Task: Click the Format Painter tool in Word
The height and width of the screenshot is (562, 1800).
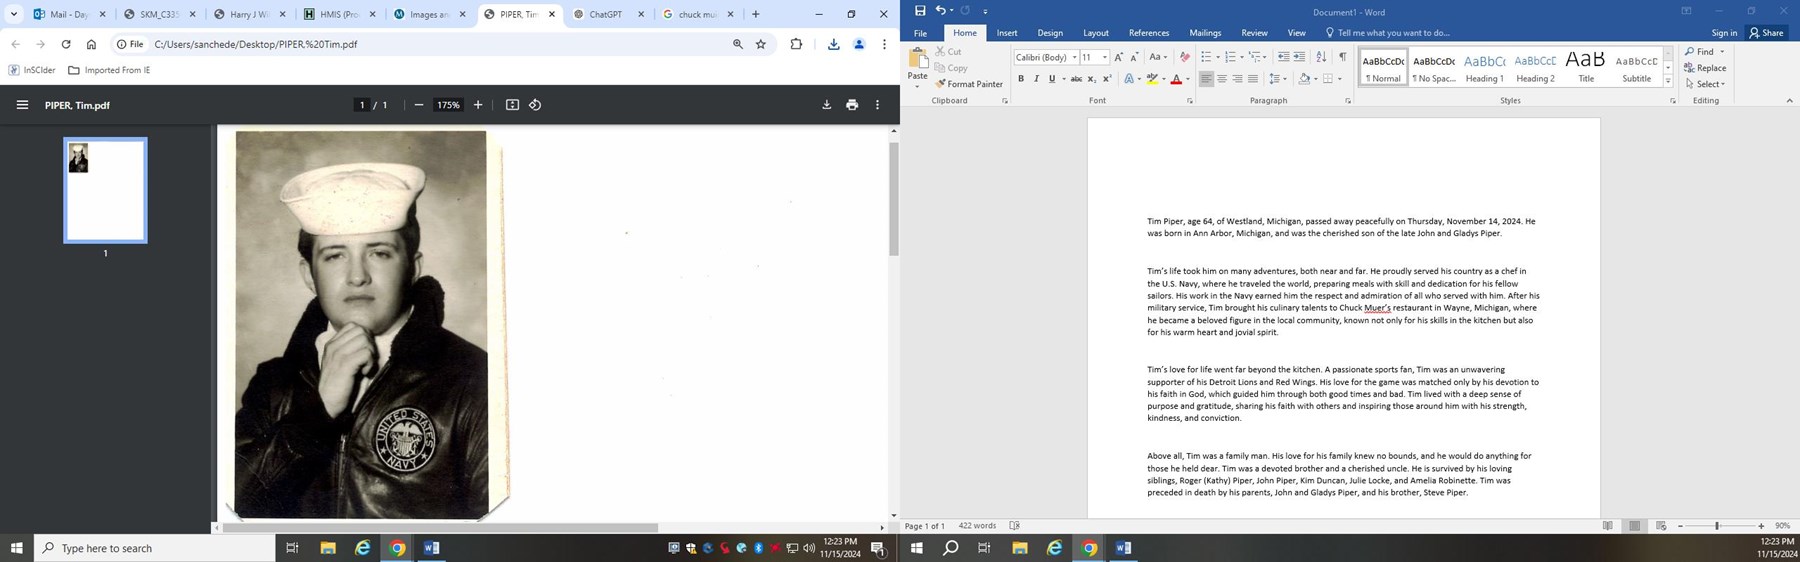Action: click(968, 84)
